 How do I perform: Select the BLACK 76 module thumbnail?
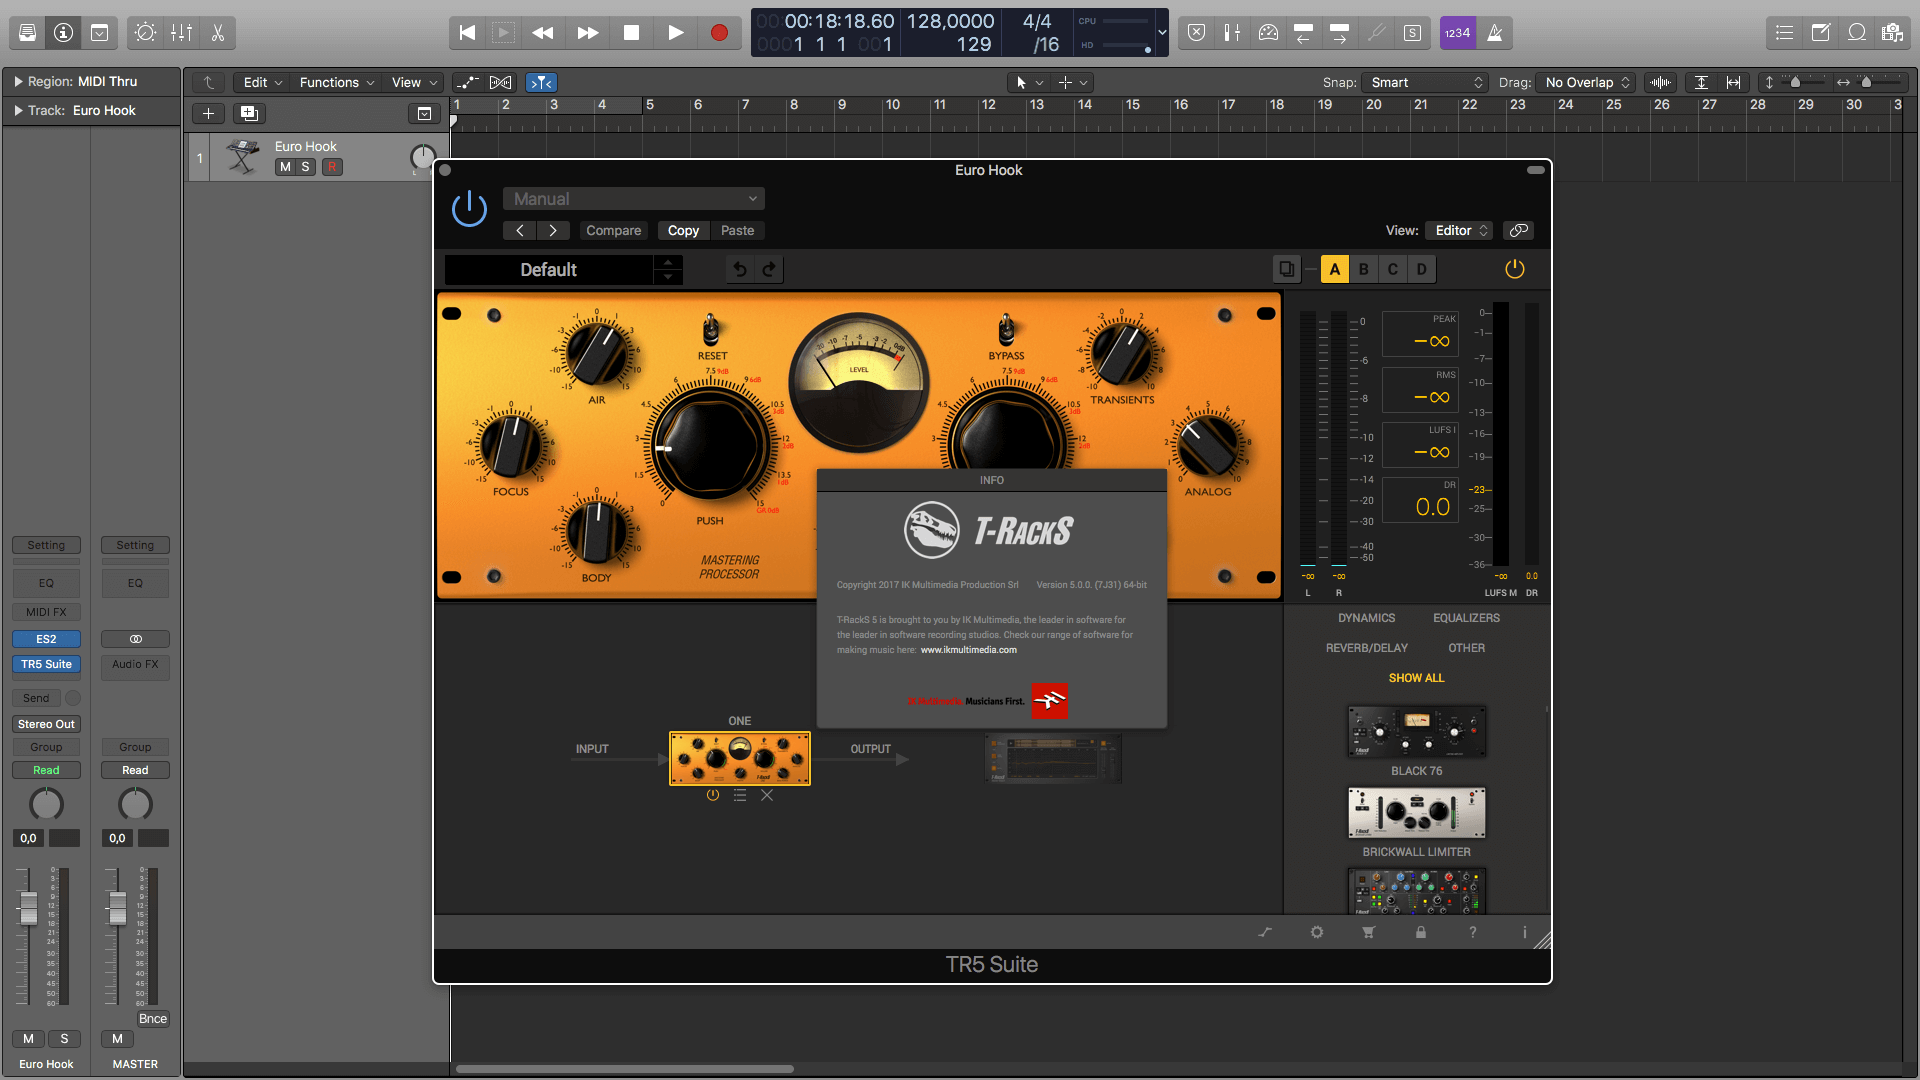click(1416, 732)
